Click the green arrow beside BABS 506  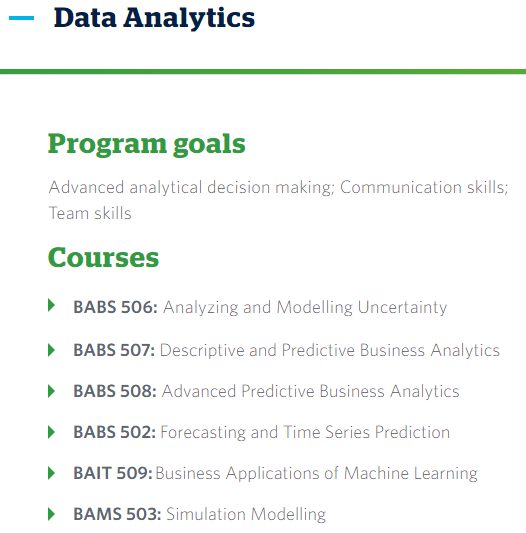point(51,305)
